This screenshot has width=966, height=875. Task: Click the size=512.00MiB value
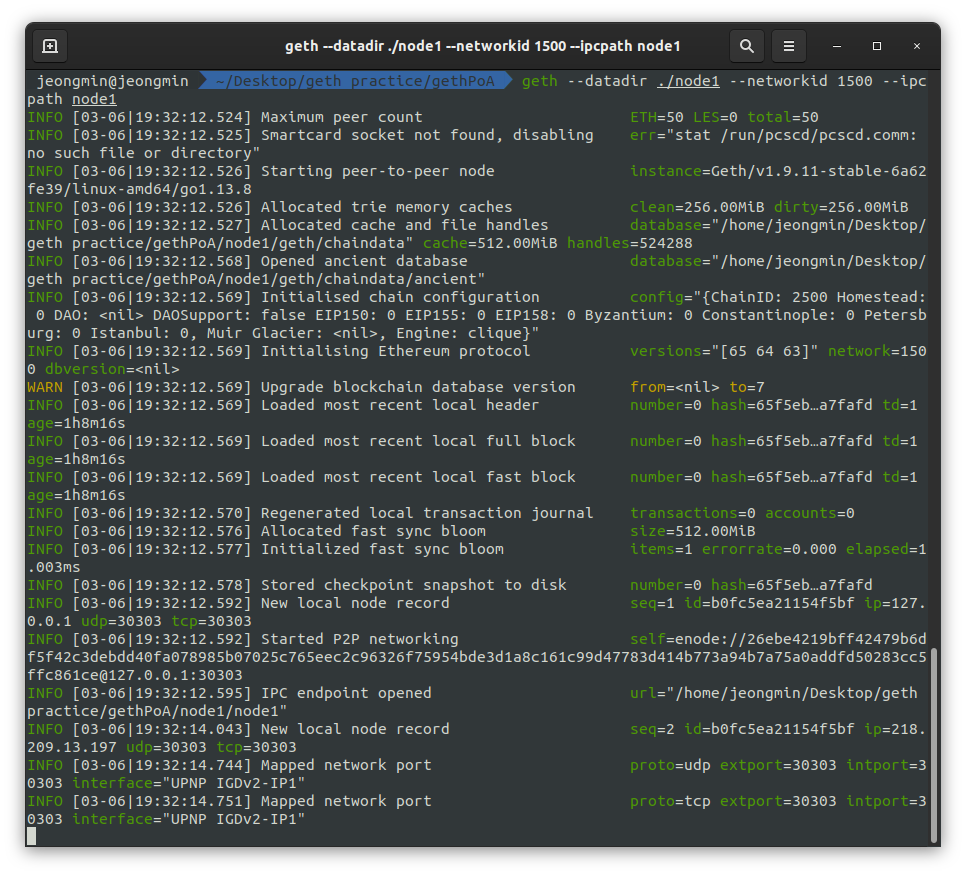(x=692, y=531)
